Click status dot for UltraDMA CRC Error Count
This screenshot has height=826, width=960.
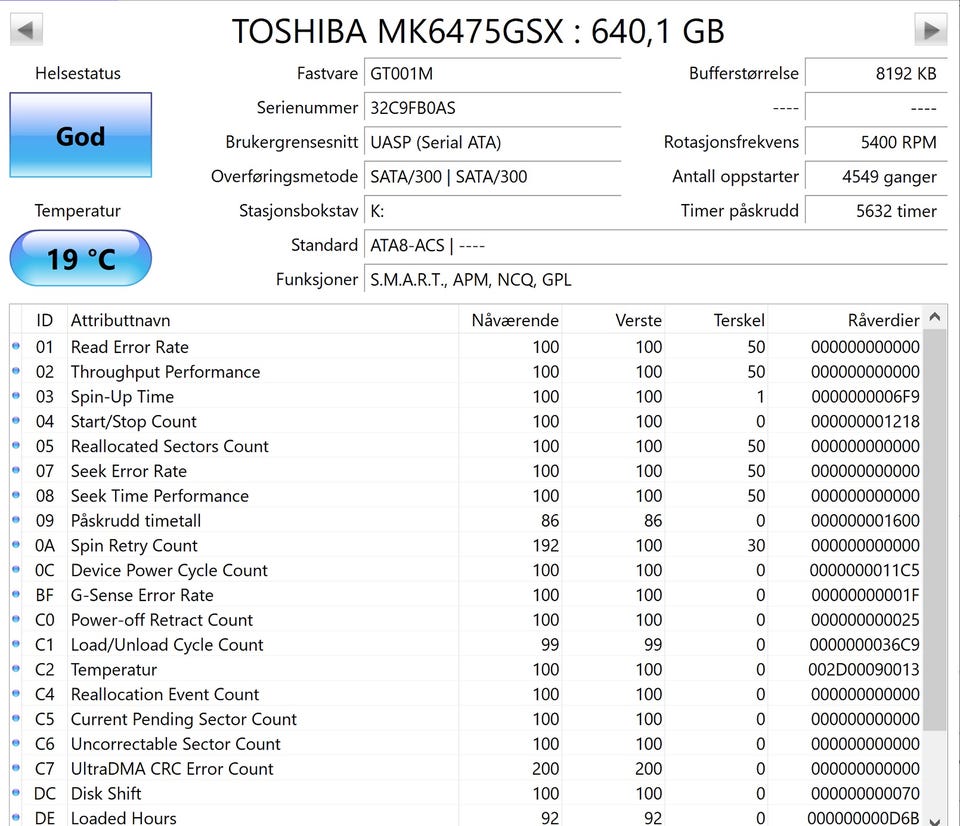16,768
